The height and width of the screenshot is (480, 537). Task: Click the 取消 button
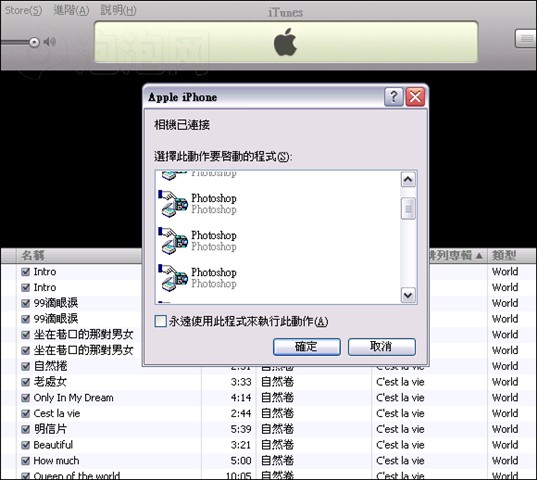[x=382, y=347]
